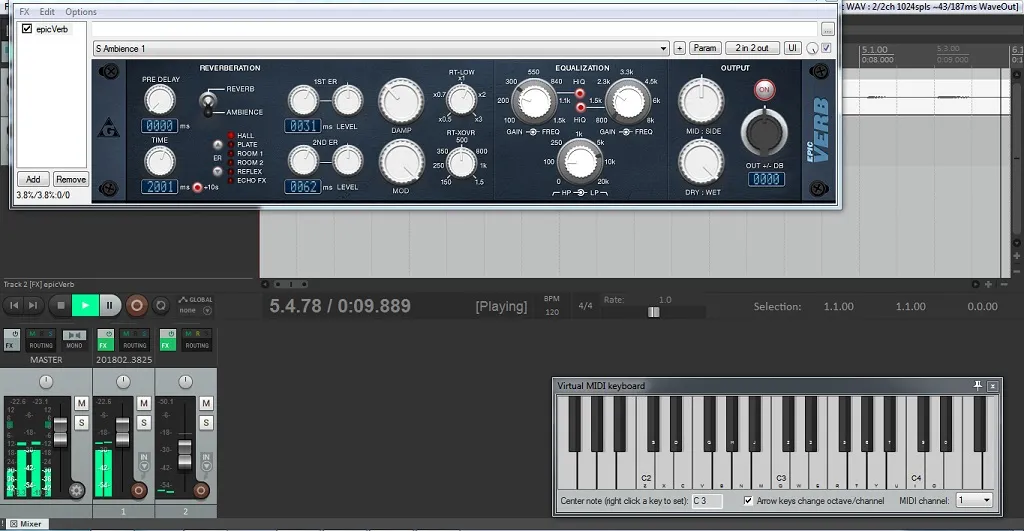Open the Edit menu
The height and width of the screenshot is (531, 1024).
point(47,12)
